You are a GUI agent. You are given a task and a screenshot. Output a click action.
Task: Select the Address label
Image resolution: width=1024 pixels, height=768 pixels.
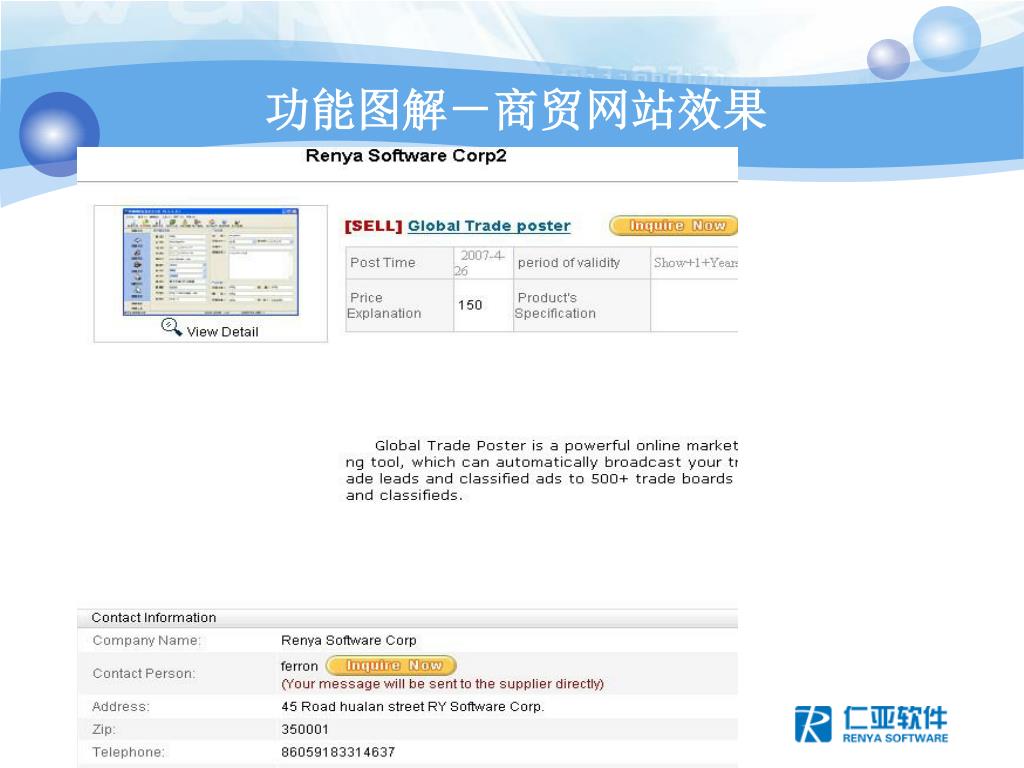(x=121, y=707)
